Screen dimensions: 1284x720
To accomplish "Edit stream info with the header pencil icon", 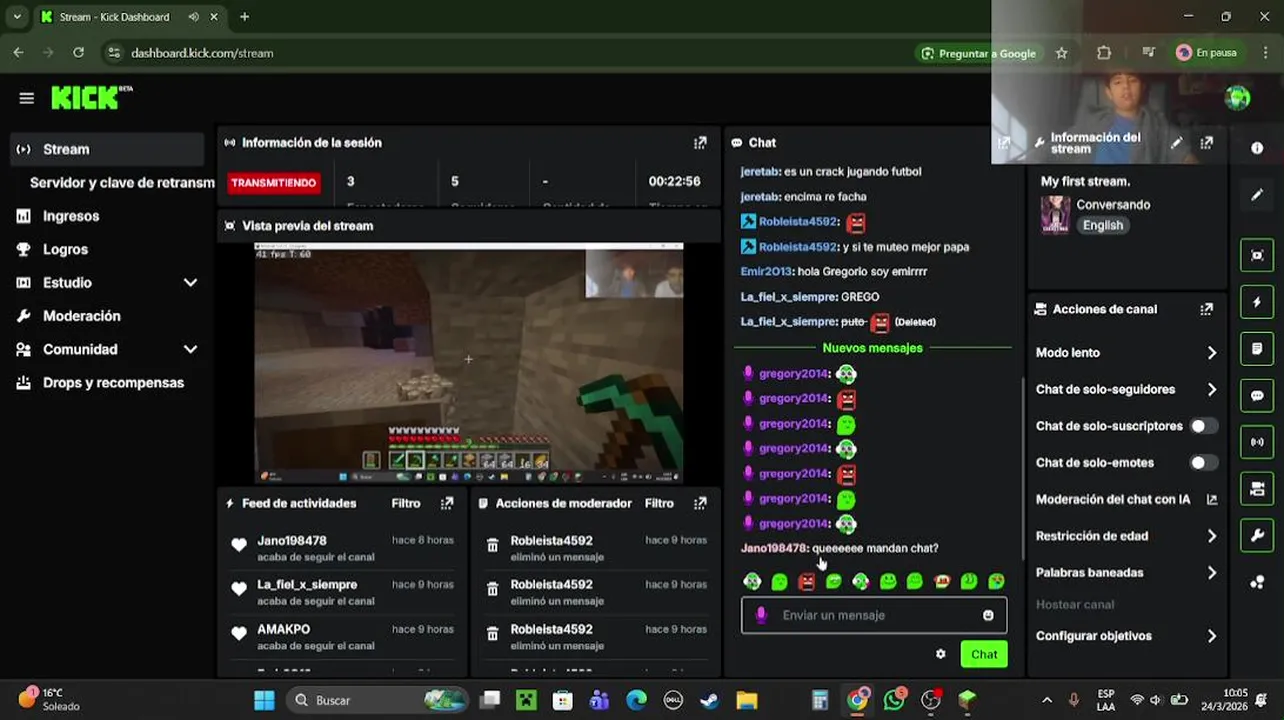I will [1177, 143].
